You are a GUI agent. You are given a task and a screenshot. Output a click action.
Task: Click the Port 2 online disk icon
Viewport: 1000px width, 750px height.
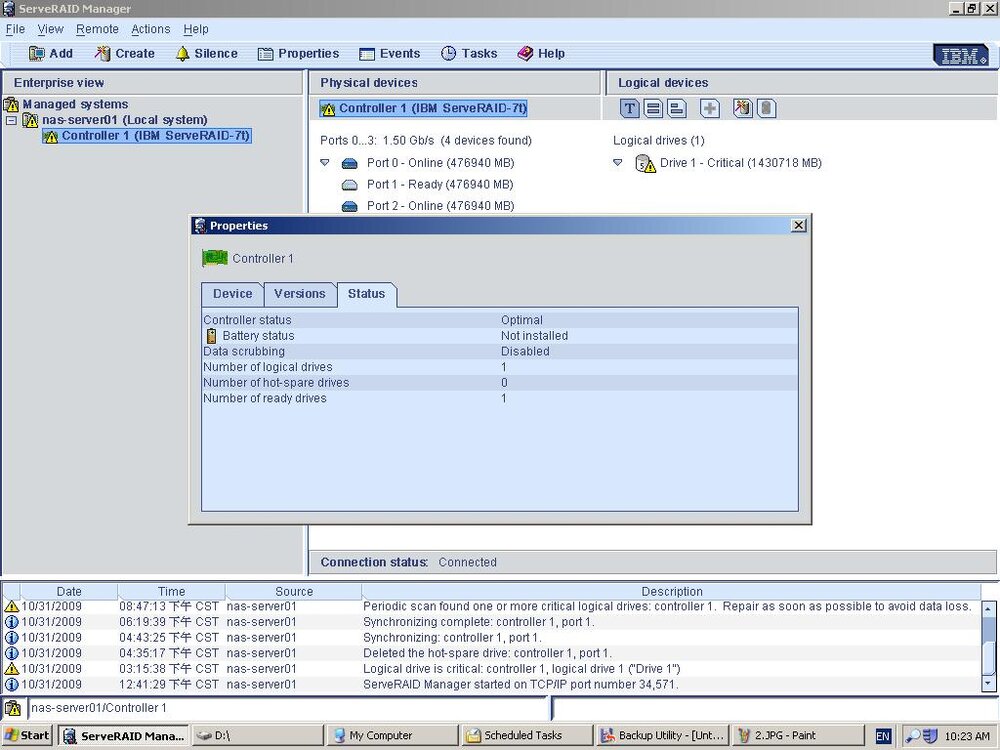coord(349,206)
